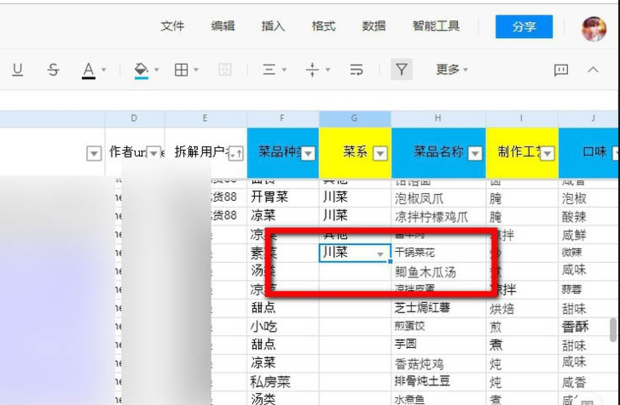The height and width of the screenshot is (405, 620).
Task: Open filter dropdown for 制作工艺 column
Action: 547,153
